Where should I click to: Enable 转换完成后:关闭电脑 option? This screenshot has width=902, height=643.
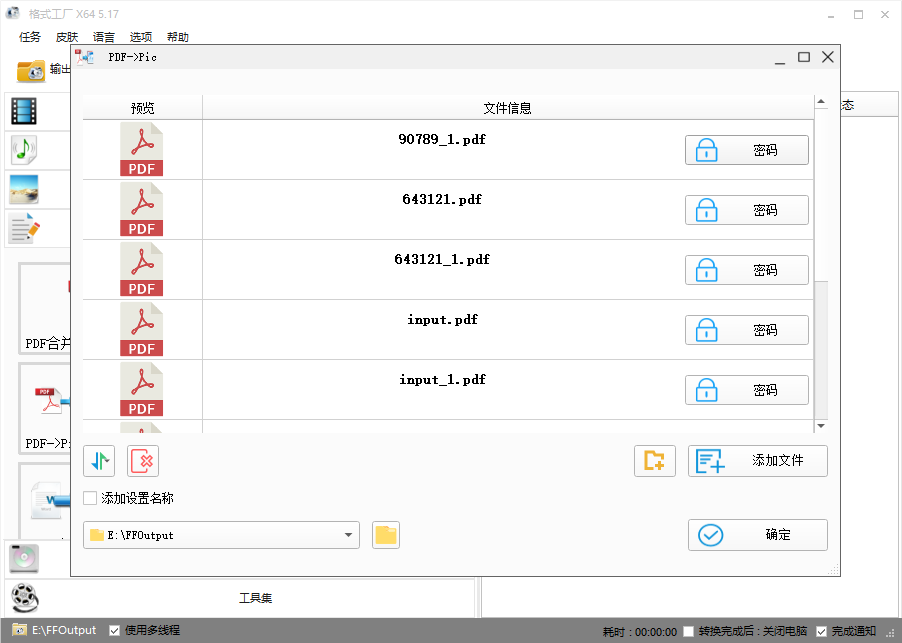tap(688, 631)
